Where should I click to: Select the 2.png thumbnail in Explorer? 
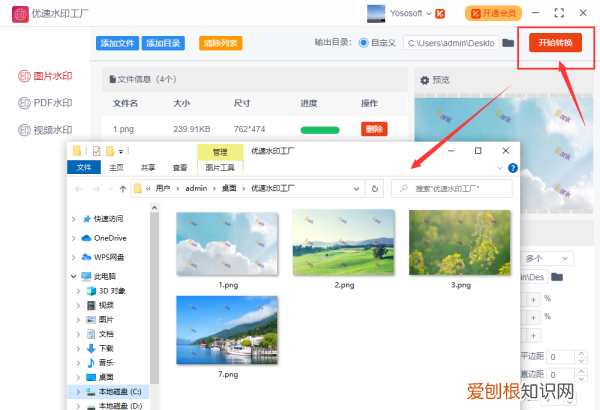[x=343, y=242]
